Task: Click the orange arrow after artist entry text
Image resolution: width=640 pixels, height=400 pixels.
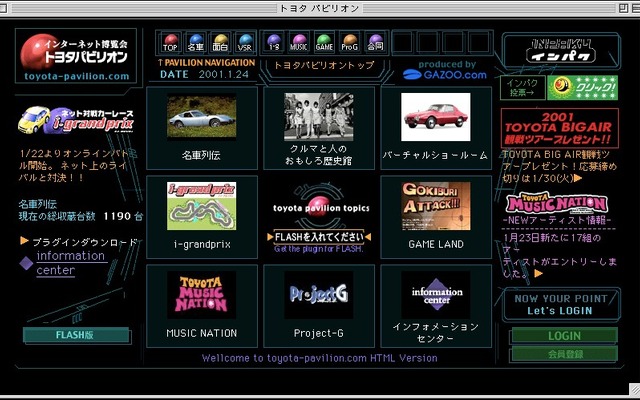Action: coord(539,273)
